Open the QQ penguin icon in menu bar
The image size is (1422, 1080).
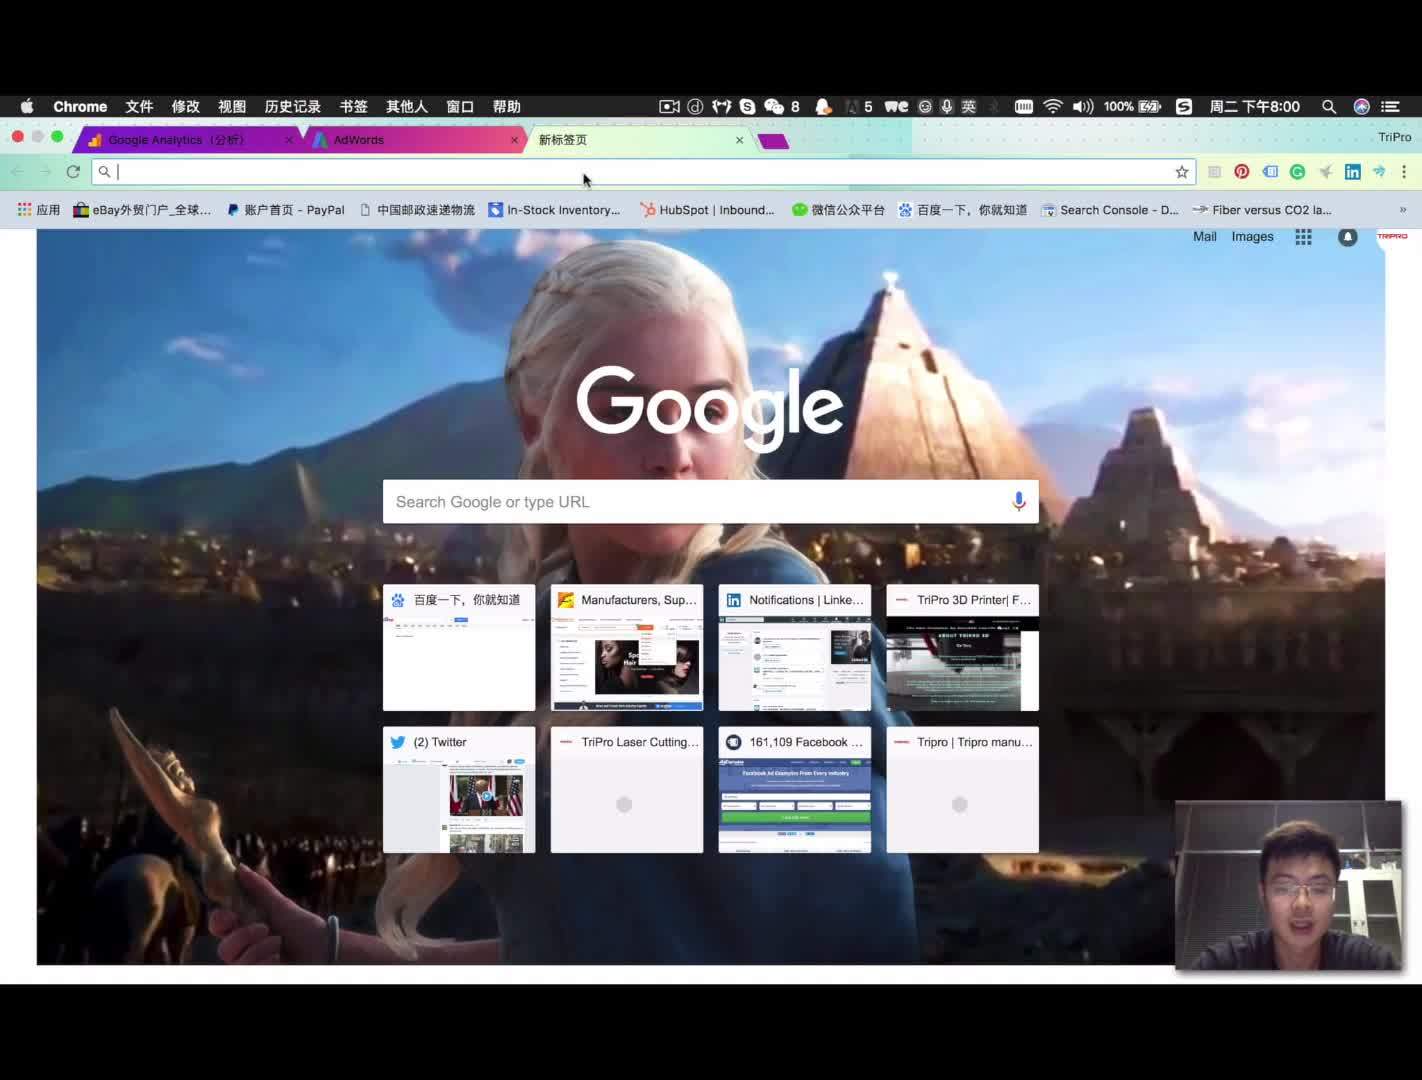tap(823, 107)
